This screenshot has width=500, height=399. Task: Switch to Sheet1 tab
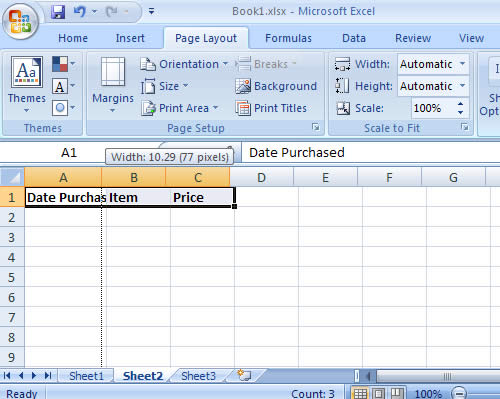[x=86, y=376]
